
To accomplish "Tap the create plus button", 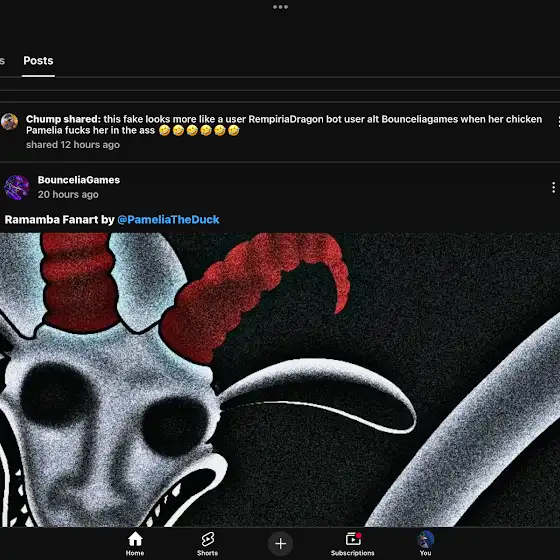I will pyautogui.click(x=280, y=543).
